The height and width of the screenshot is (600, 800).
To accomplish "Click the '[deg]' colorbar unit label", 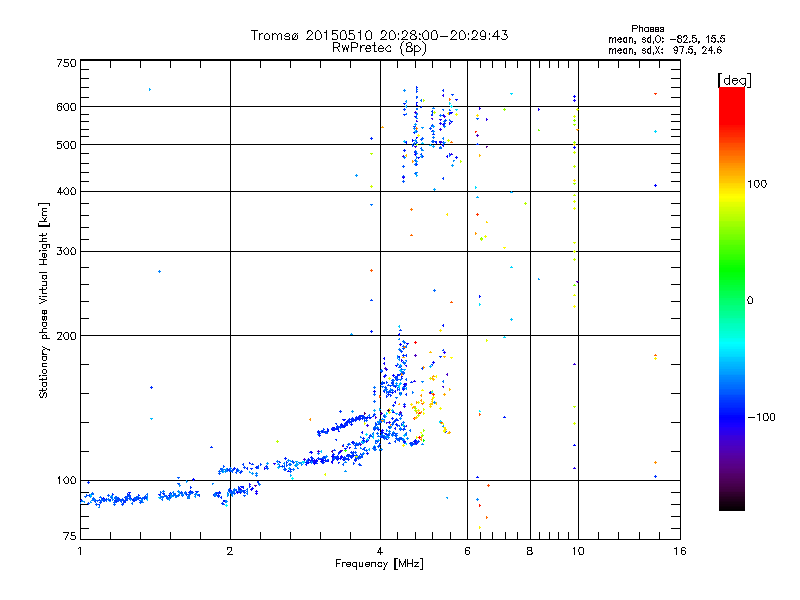I will click(734, 80).
